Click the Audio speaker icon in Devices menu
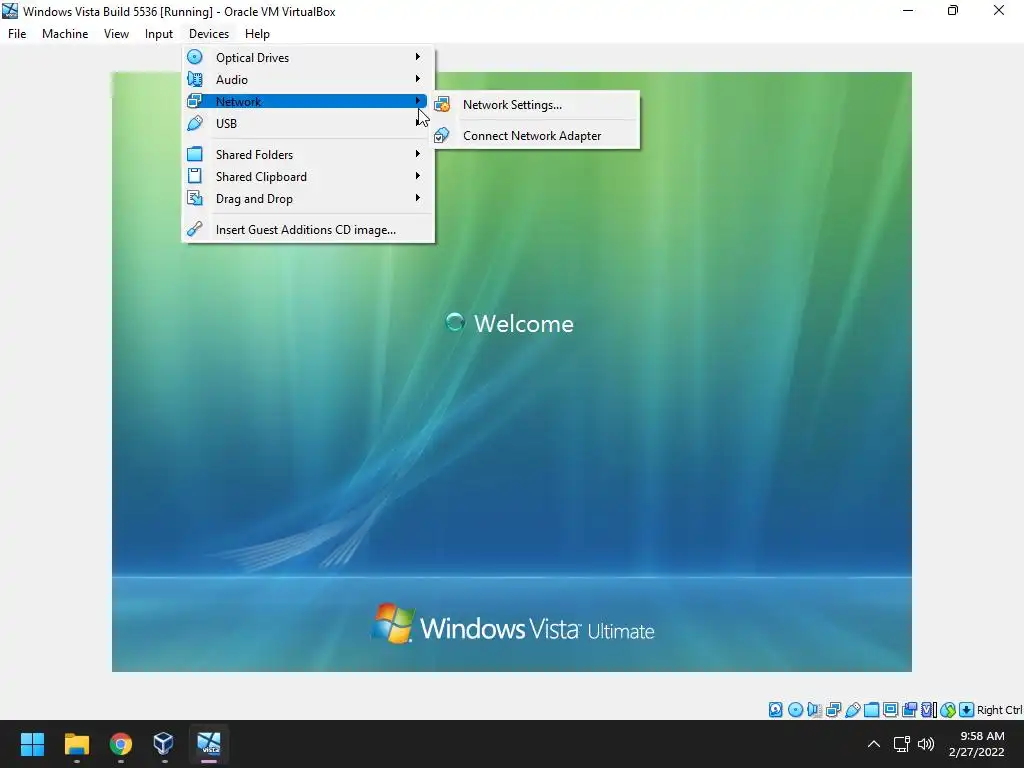1024x768 pixels. (195, 79)
